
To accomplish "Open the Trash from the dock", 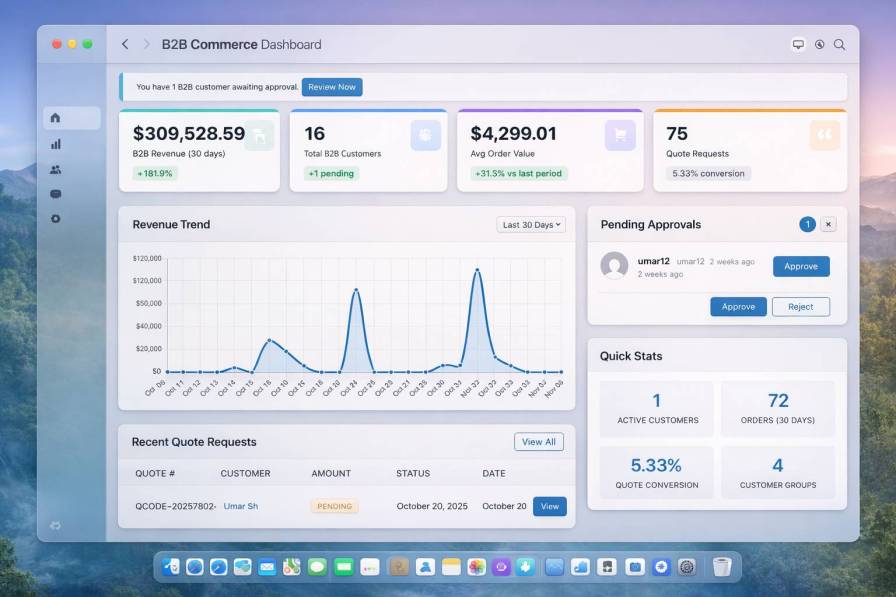I will coord(722,566).
